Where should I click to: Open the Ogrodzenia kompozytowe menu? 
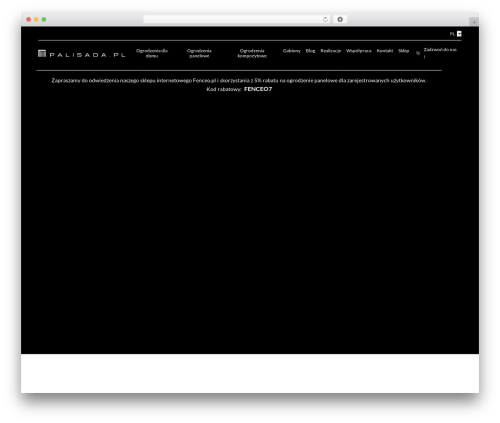click(x=252, y=53)
